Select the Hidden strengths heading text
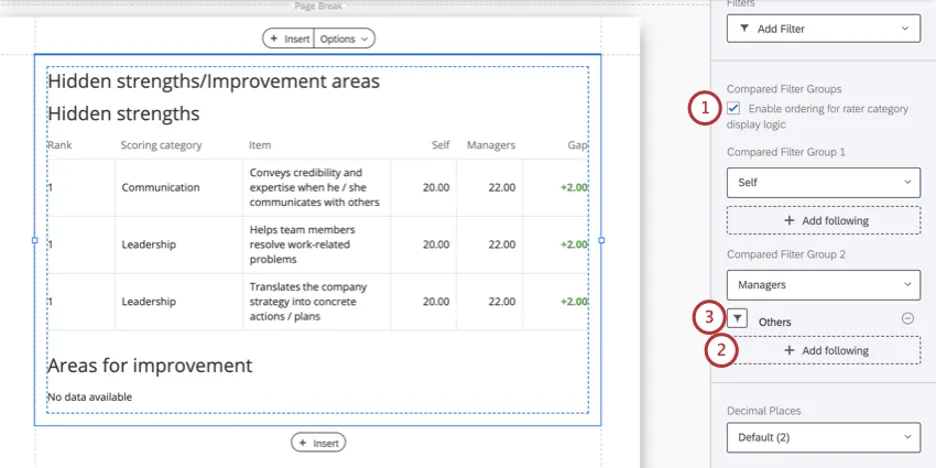 (124, 113)
